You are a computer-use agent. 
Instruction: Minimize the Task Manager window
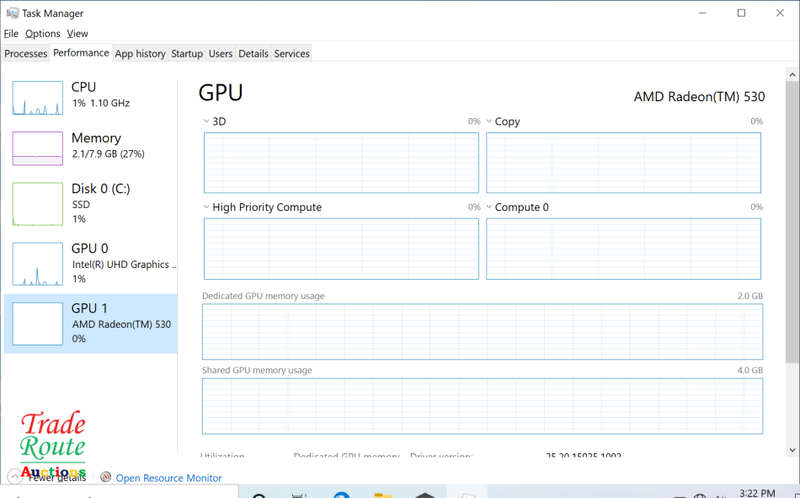pos(703,13)
